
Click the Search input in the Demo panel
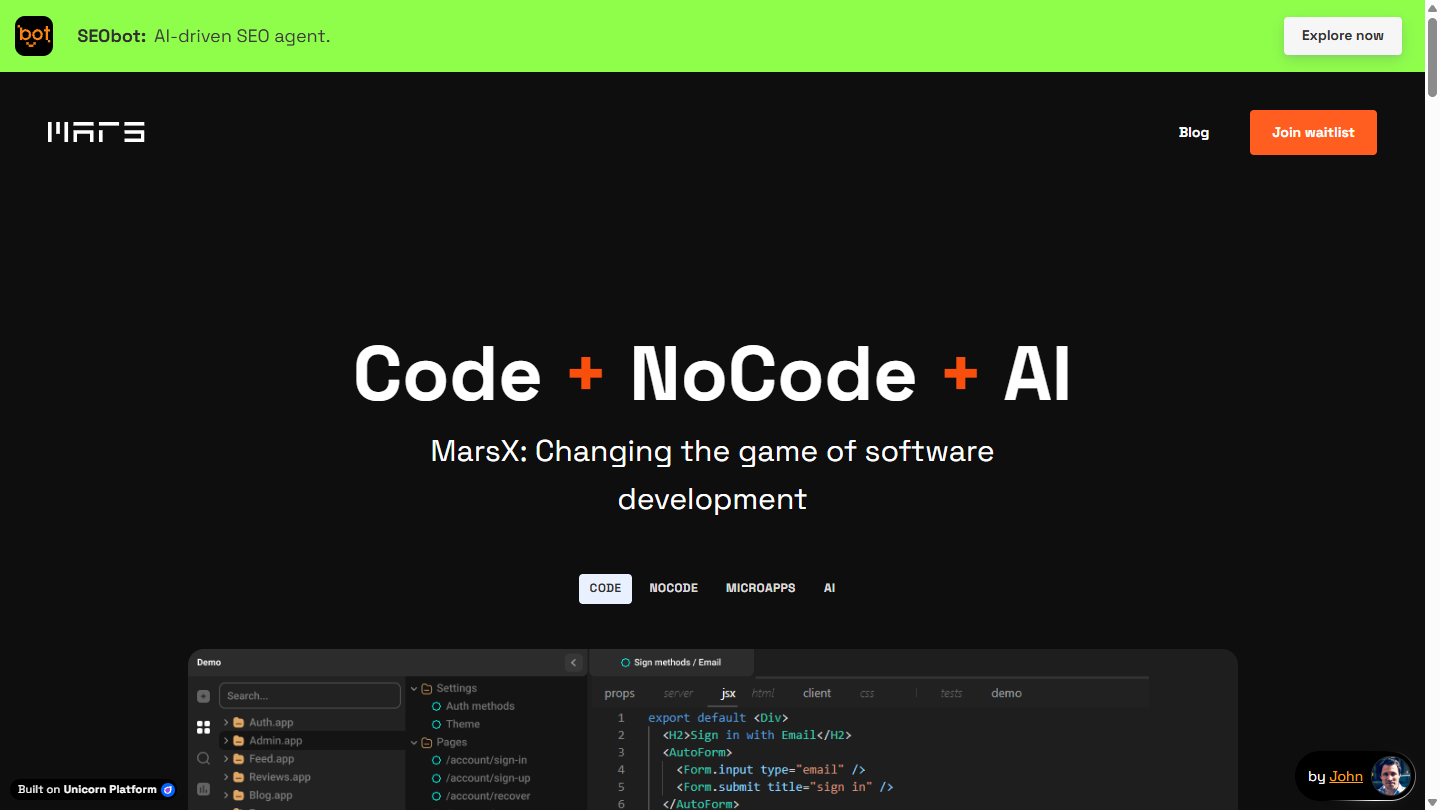click(x=310, y=696)
